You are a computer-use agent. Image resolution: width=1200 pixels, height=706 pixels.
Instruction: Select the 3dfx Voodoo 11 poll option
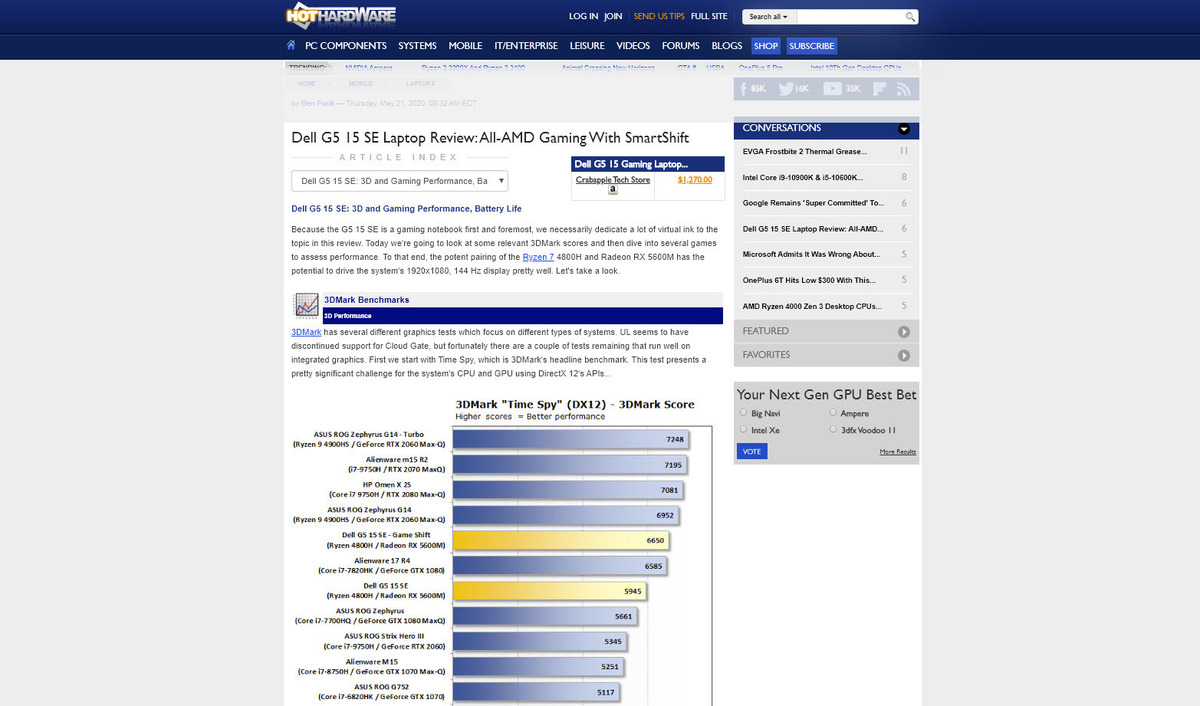pos(833,430)
